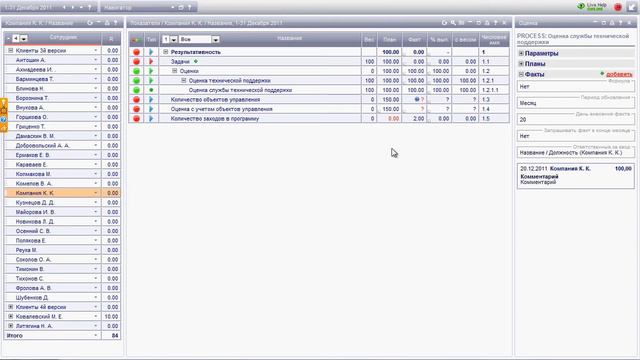Image resolution: width=640 pixels, height=360 pixels.
Task: Click the Вес column header
Action: 369,40
